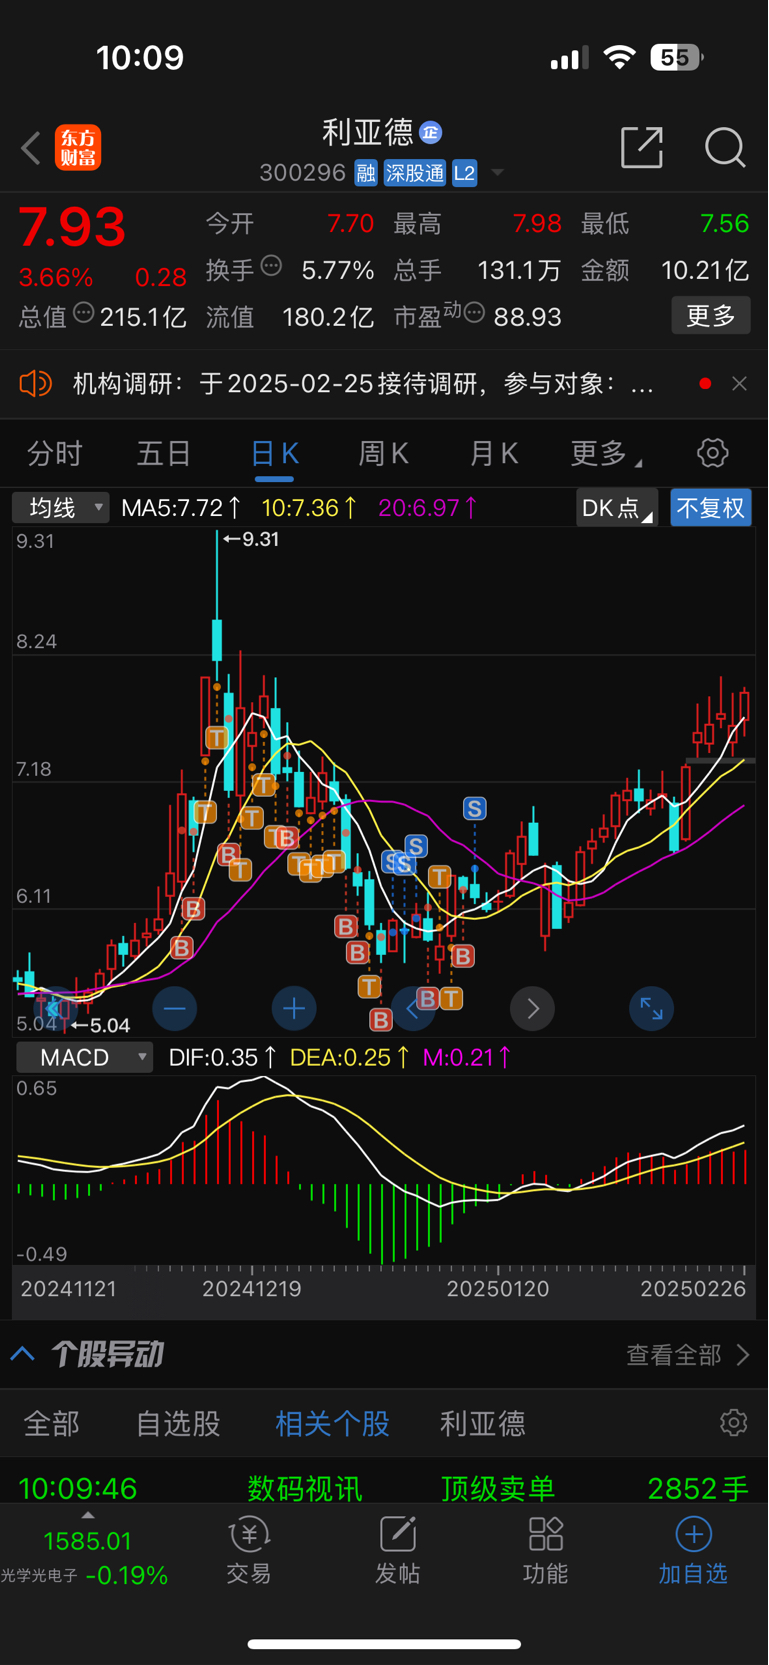The image size is (769, 1665).
Task: Tap the share icon in header
Action: click(642, 147)
